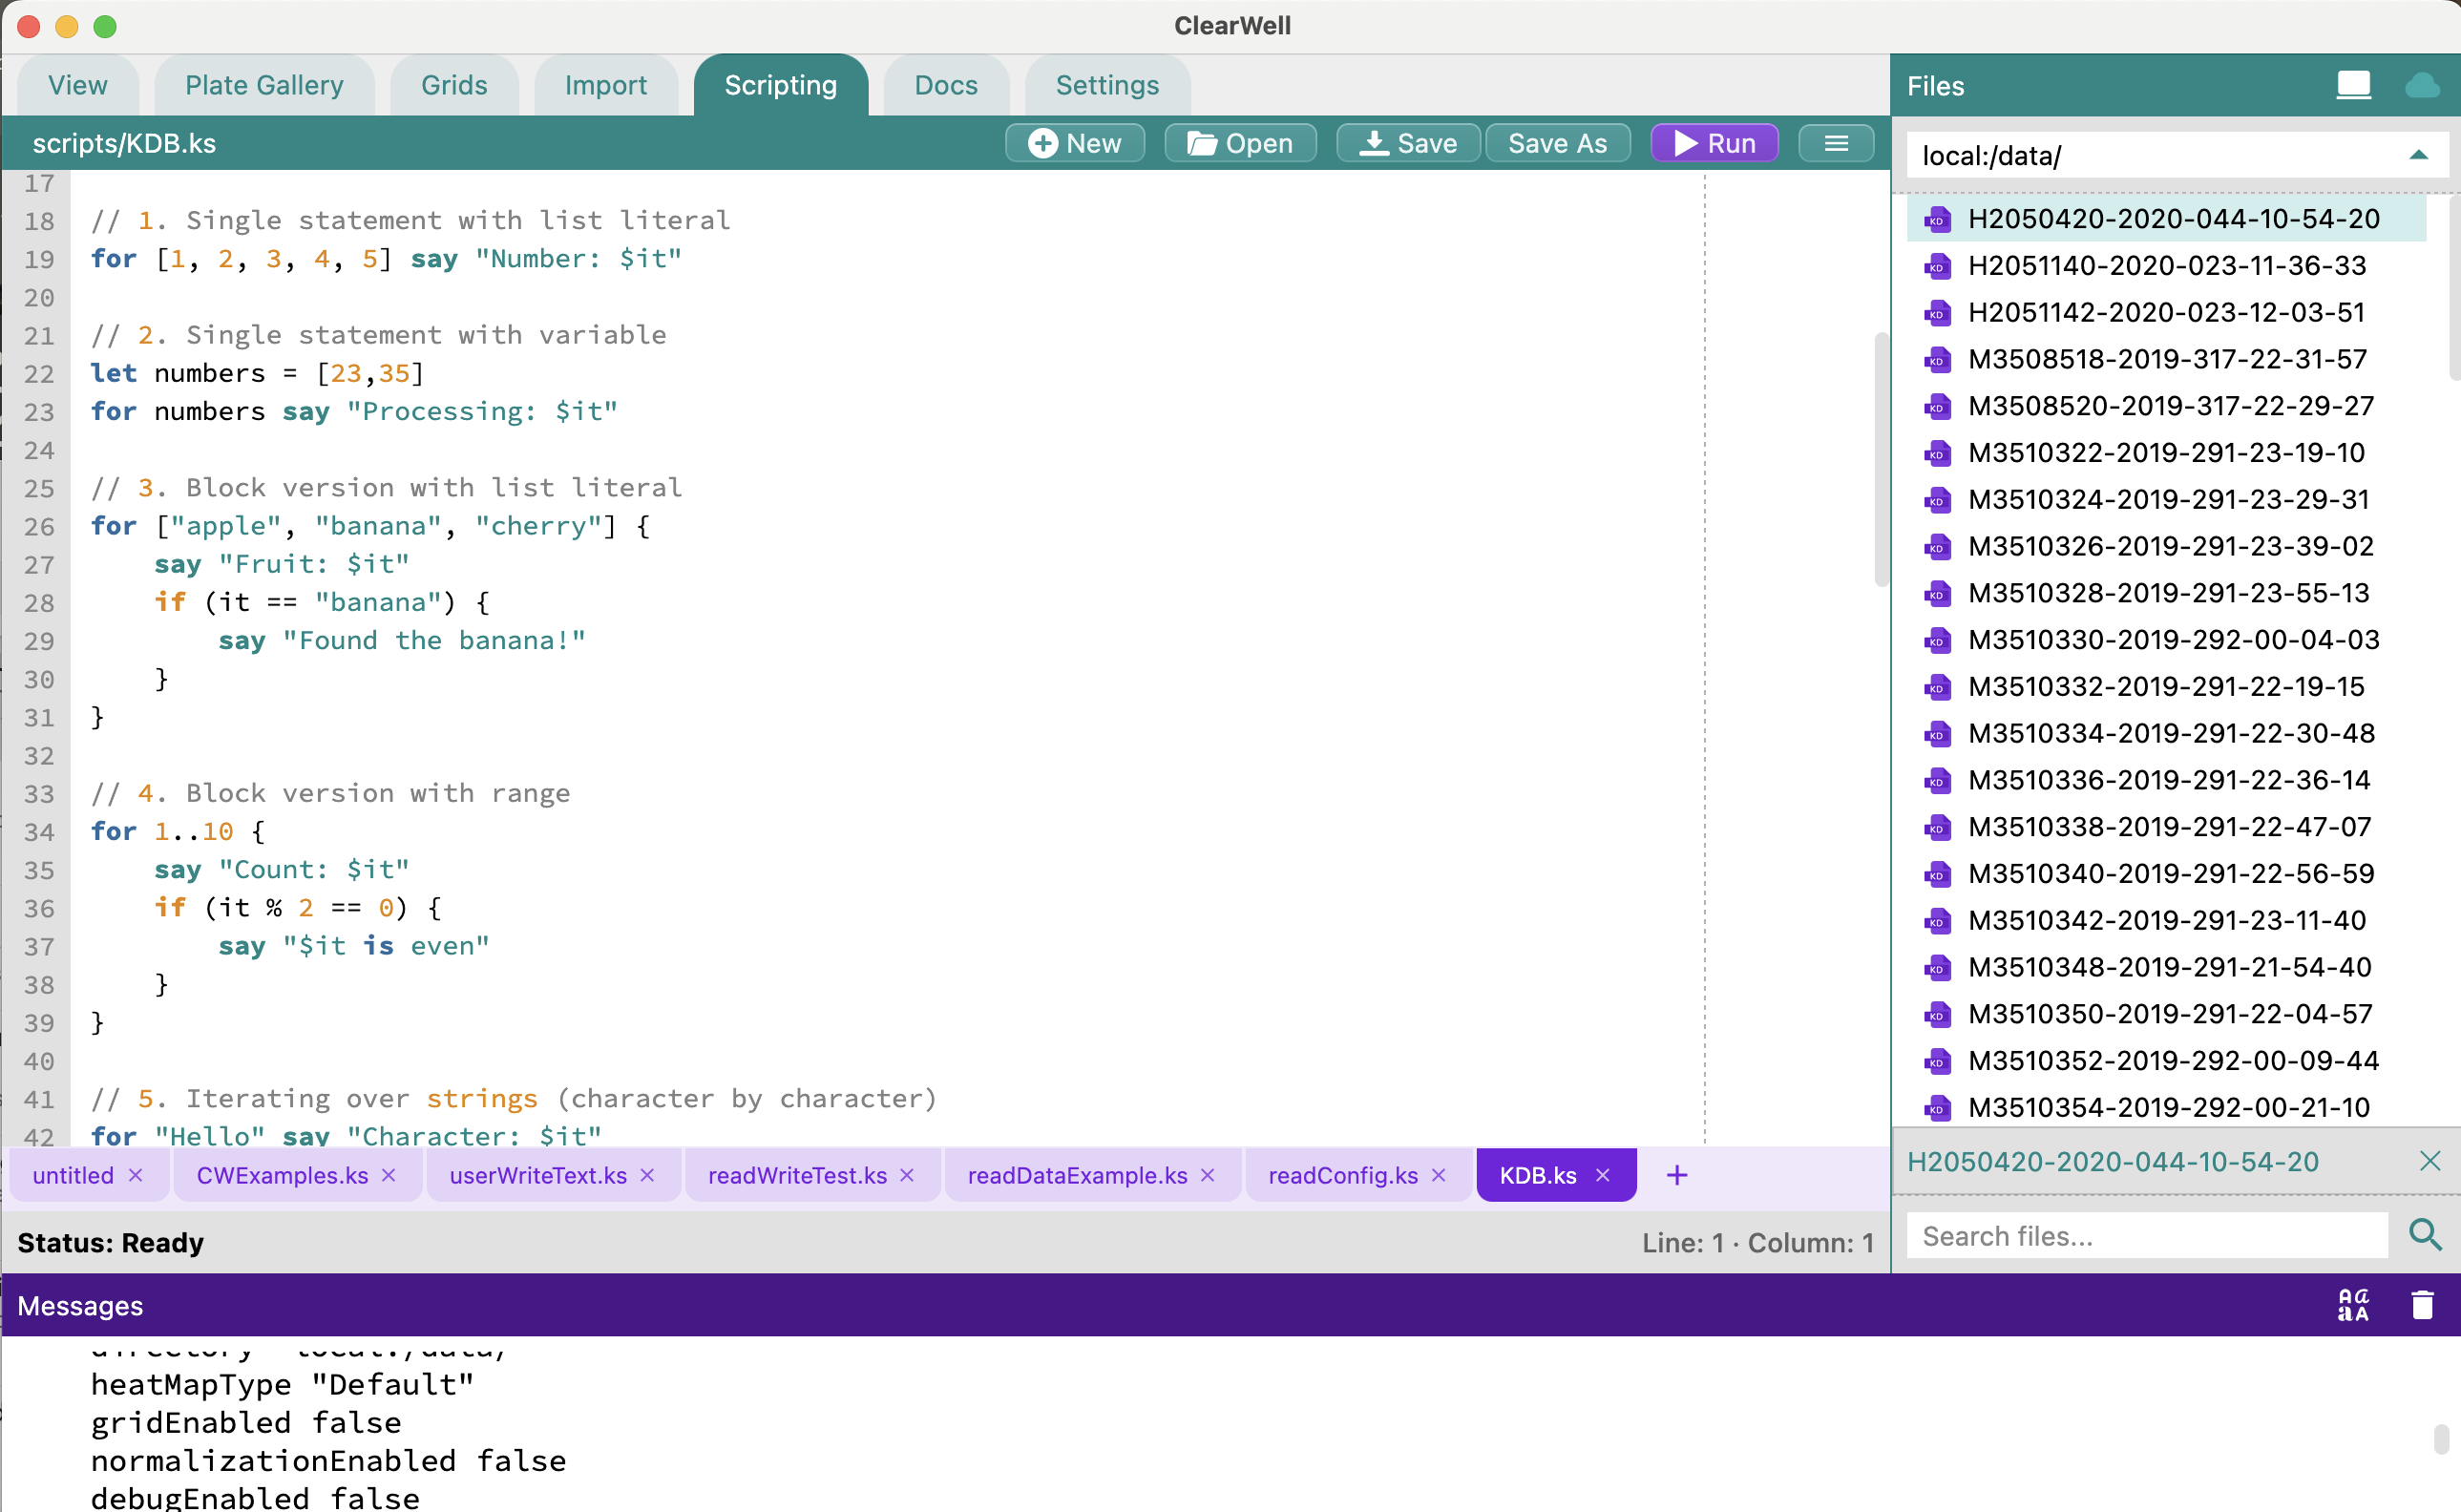Select file M3510322-2019-291-23-19-10

point(2166,453)
